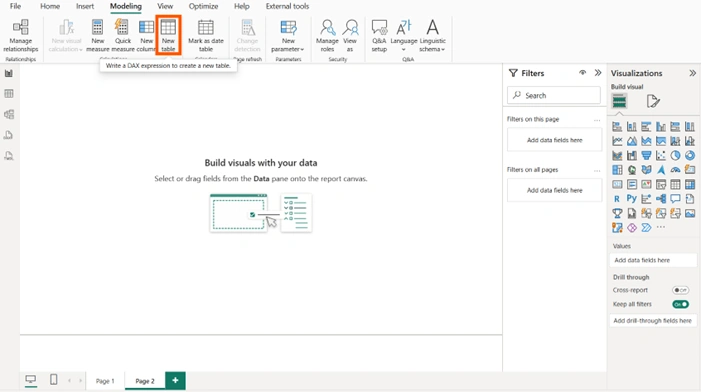
Task: Collapse the Filters pane
Action: tap(598, 73)
